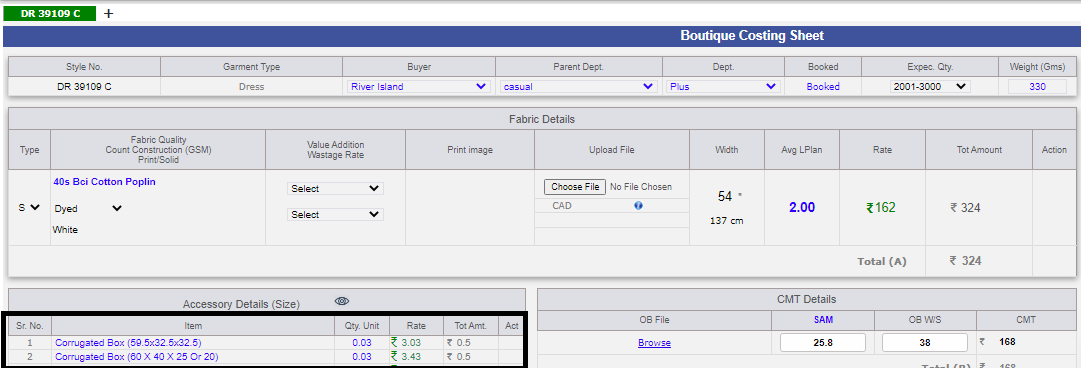Click the 137 cm width text

point(727,221)
